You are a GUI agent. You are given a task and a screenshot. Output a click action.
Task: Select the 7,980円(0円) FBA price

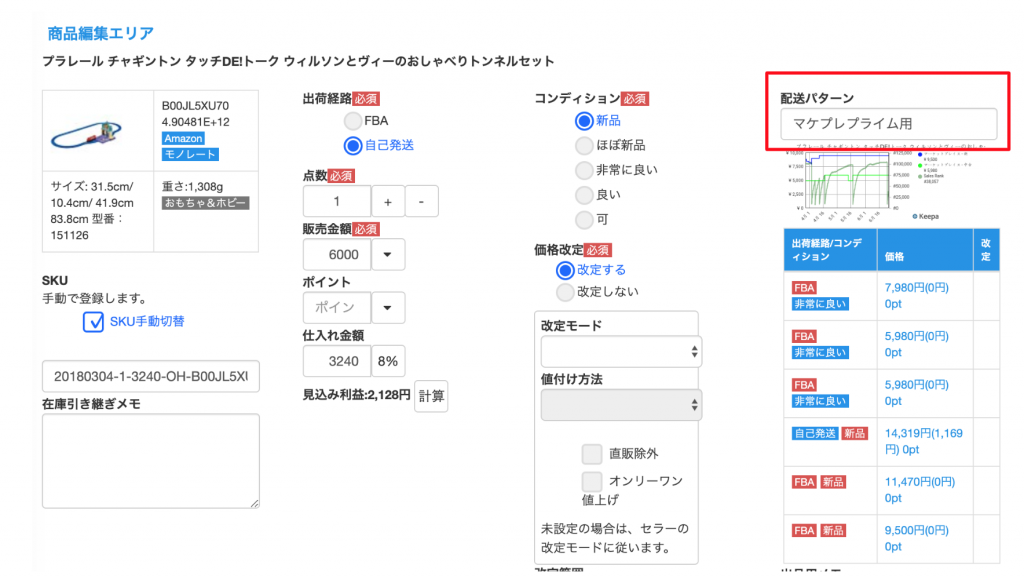click(916, 288)
